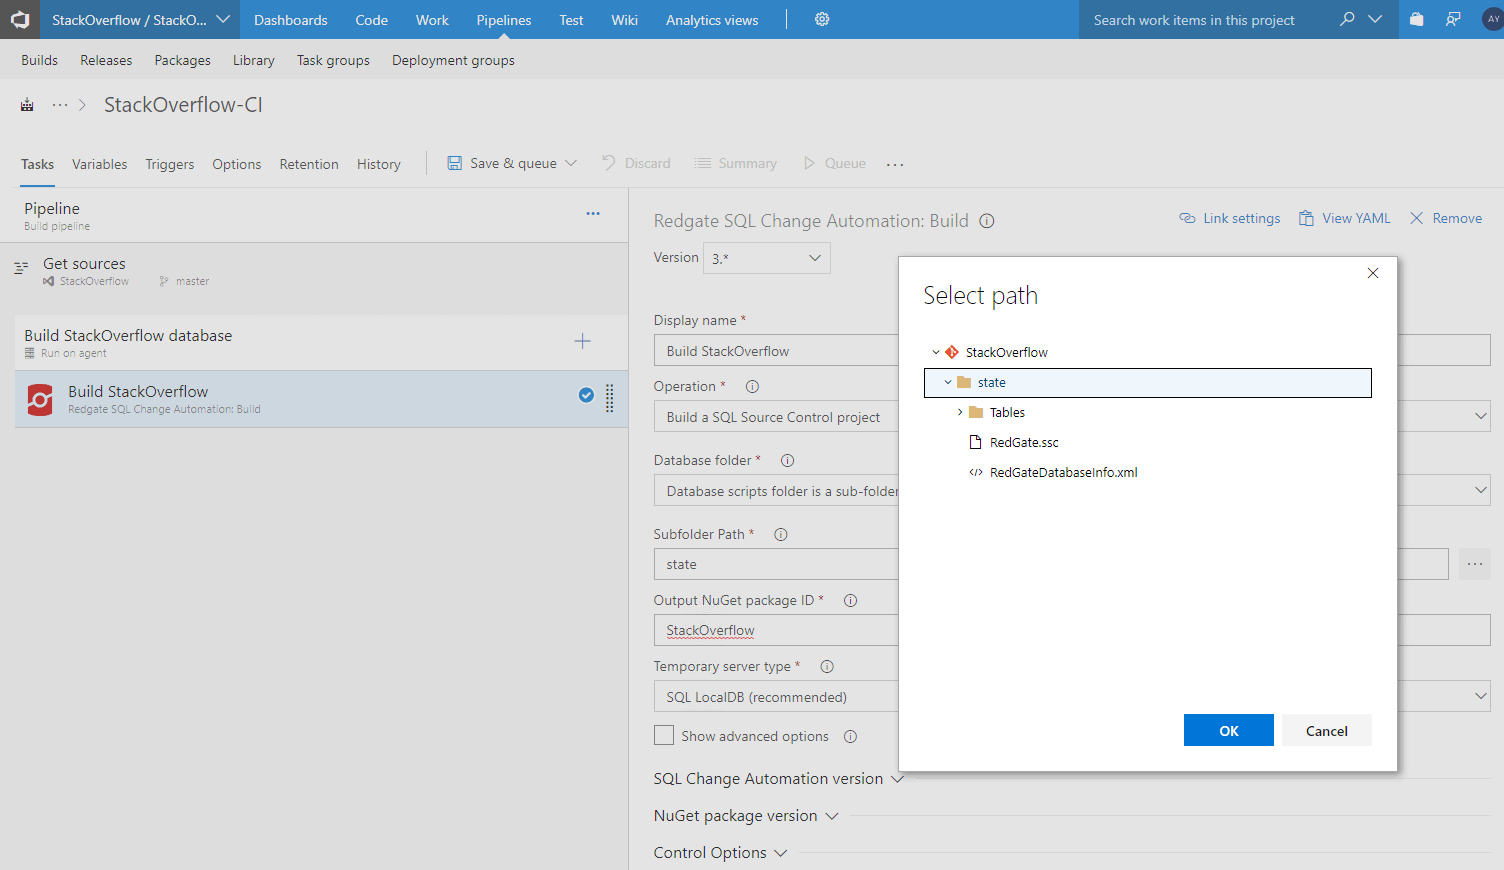Switch to Triggers tab

point(170,164)
